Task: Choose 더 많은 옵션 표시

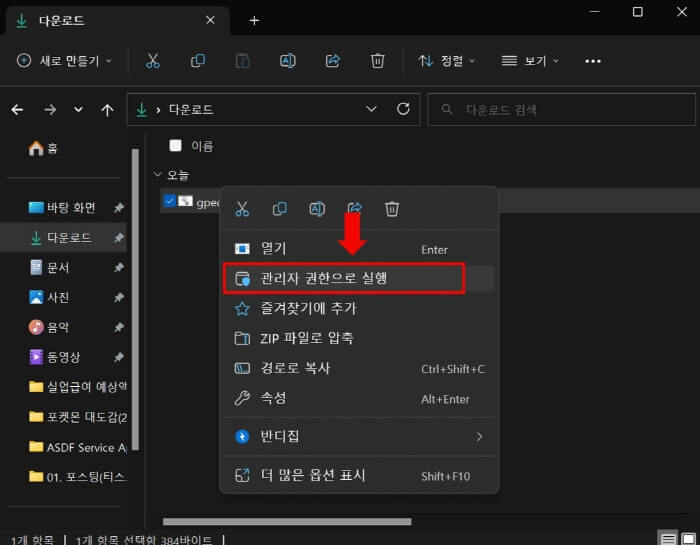Action: 360,475
